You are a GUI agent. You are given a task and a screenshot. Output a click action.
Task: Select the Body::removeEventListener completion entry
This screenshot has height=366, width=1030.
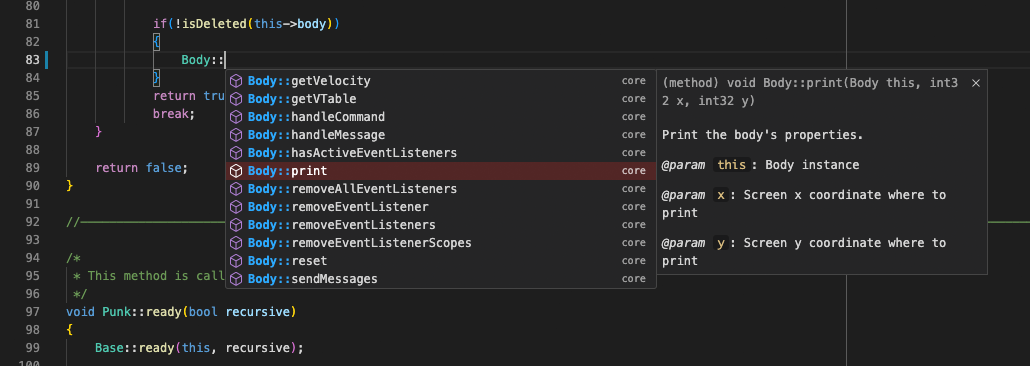[441, 207]
